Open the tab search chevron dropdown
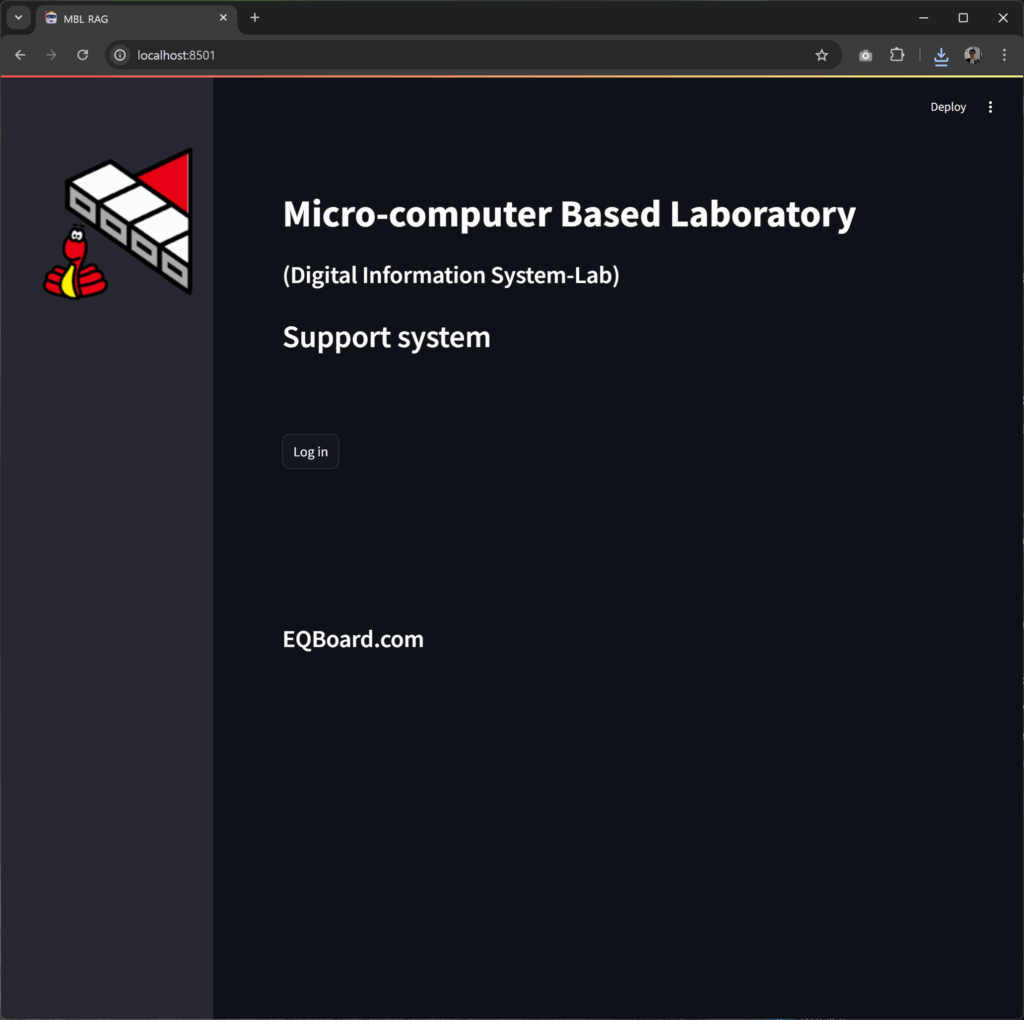Viewport: 1024px width, 1020px height. click(18, 18)
